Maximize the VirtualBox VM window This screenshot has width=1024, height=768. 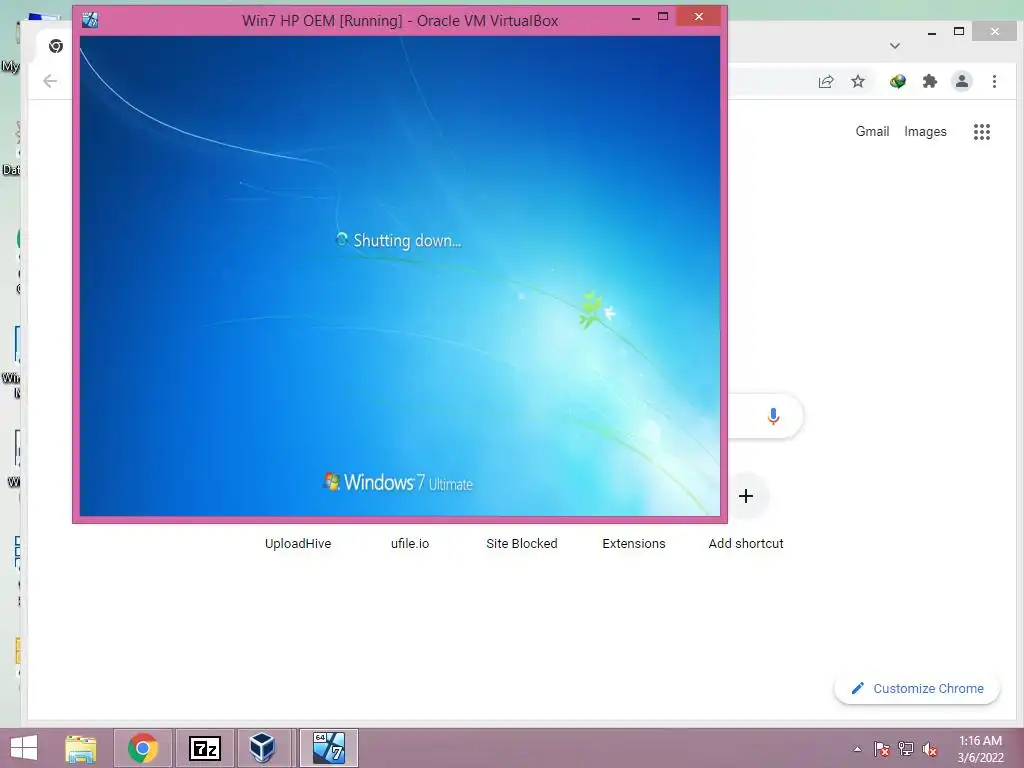point(663,17)
